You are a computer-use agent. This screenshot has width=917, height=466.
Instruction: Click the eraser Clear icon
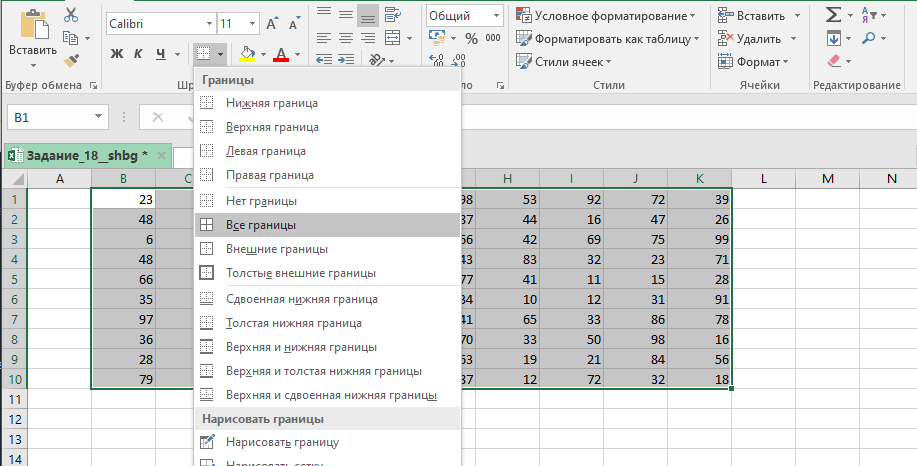834,61
